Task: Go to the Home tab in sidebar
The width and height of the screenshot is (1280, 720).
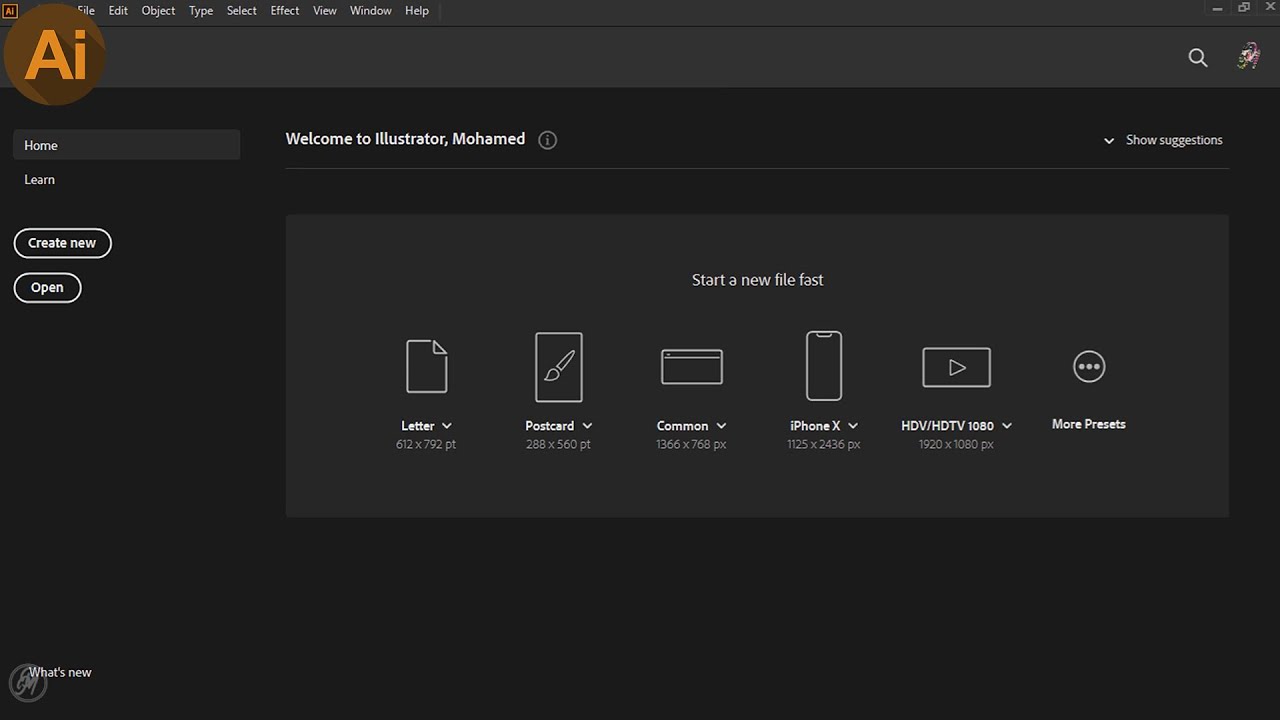Action: click(x=127, y=145)
